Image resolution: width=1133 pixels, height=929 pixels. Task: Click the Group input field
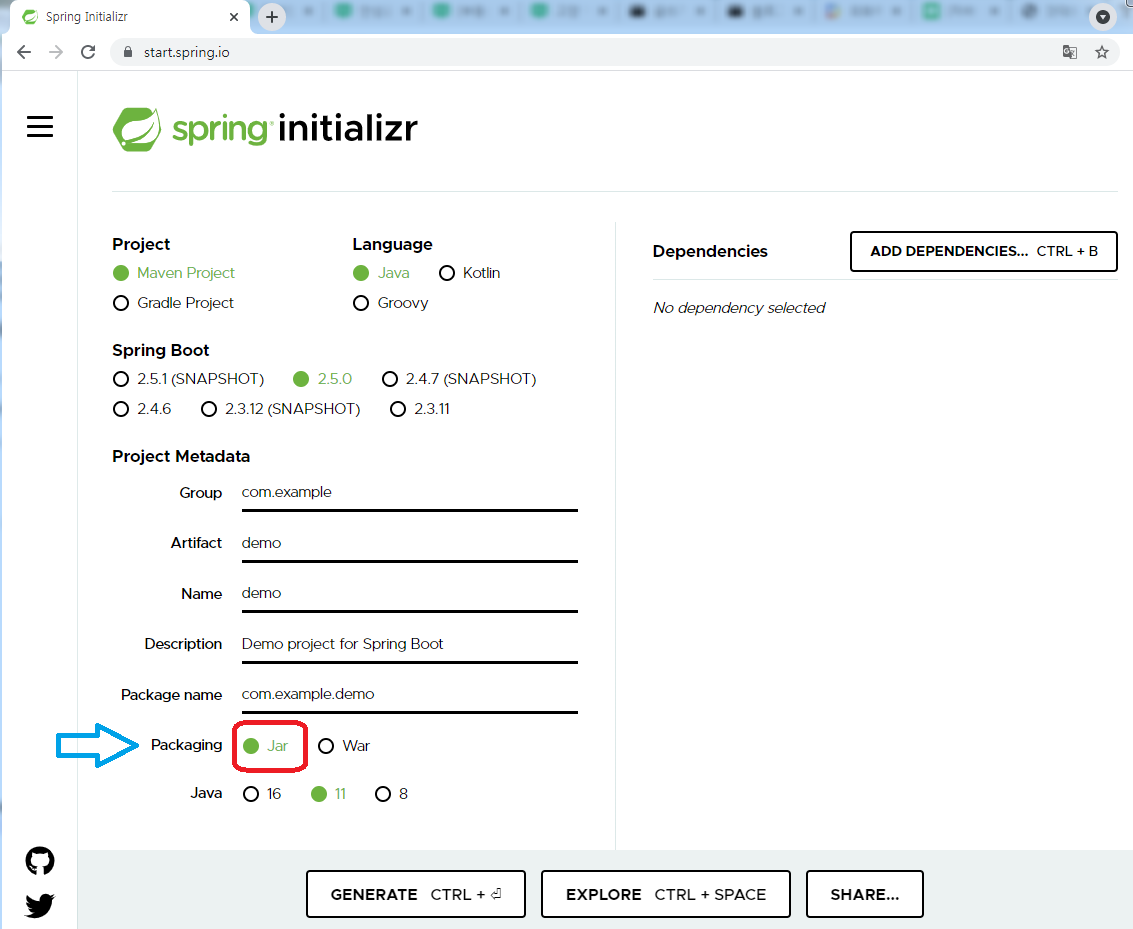pos(410,493)
